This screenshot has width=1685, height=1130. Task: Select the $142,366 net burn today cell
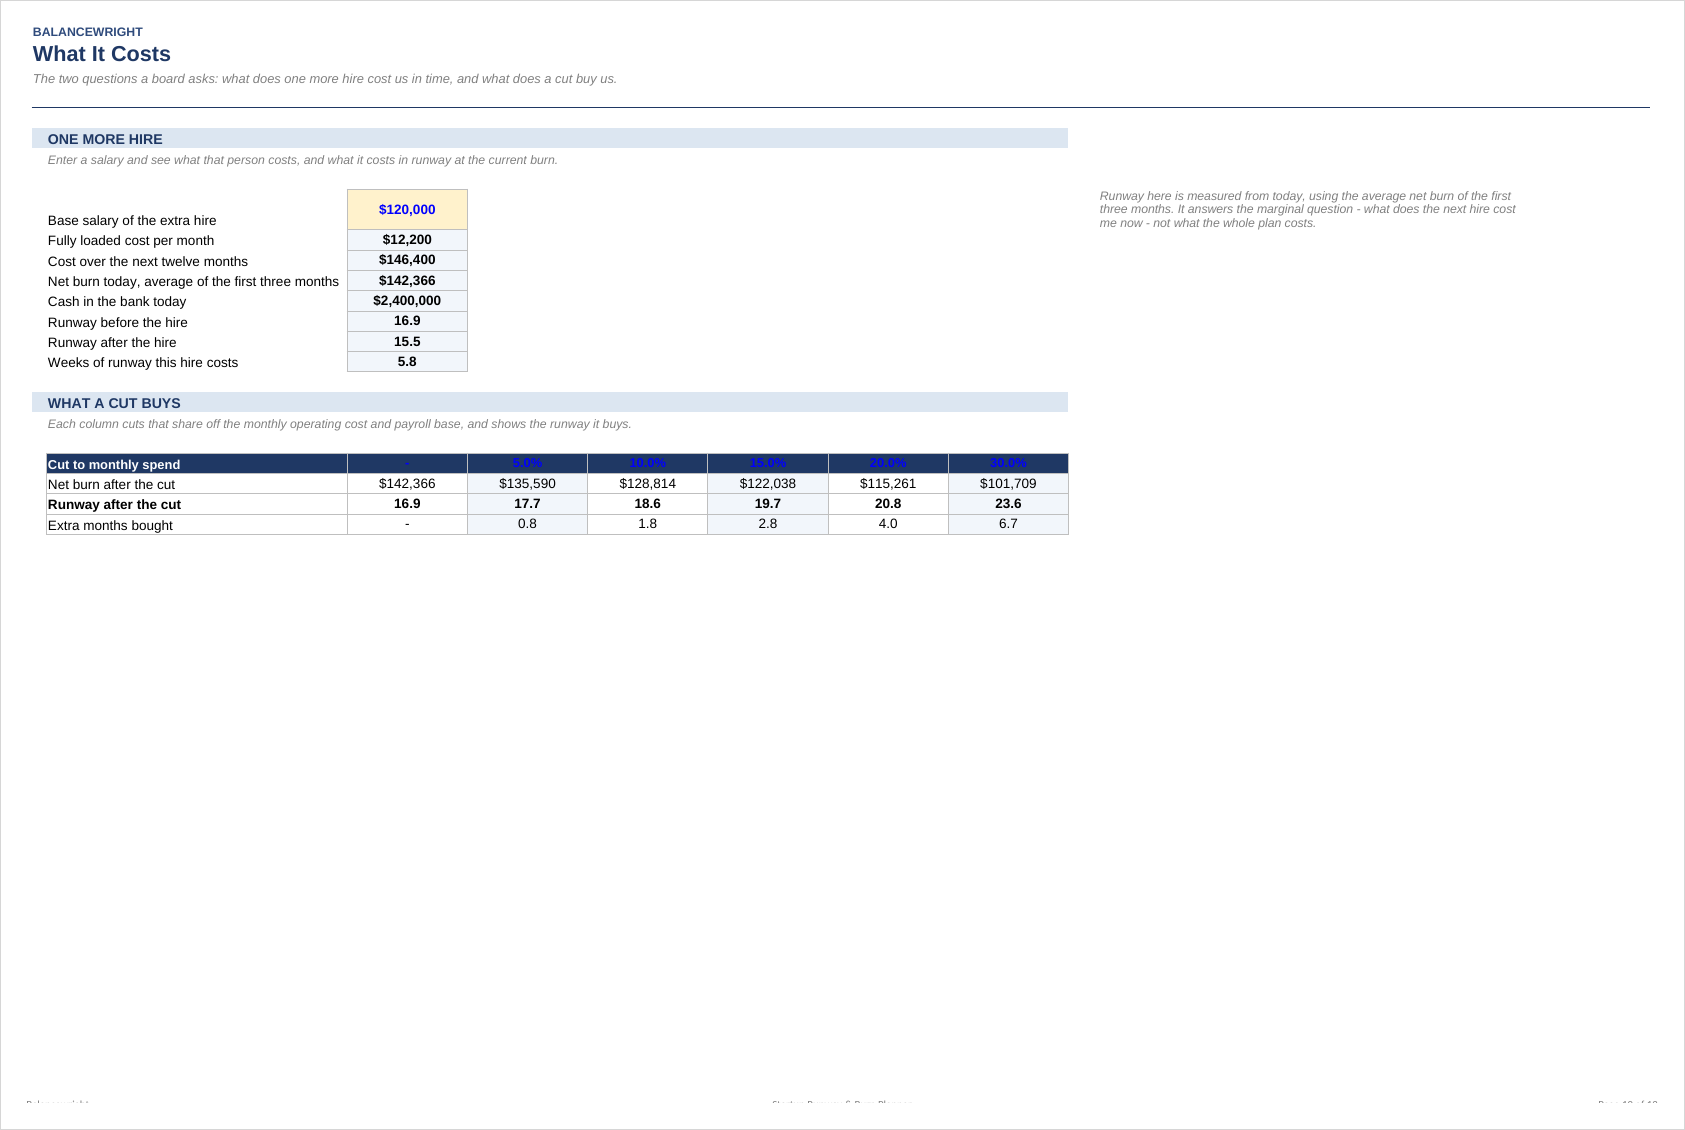(407, 281)
